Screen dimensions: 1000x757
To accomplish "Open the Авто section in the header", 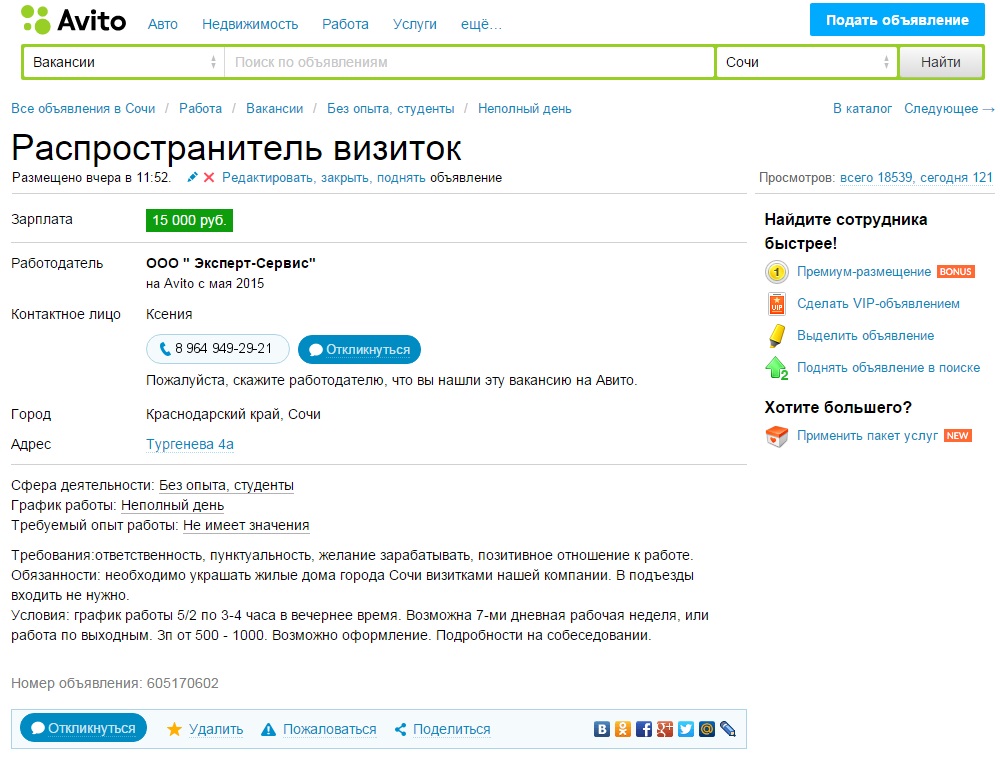I will tap(163, 24).
